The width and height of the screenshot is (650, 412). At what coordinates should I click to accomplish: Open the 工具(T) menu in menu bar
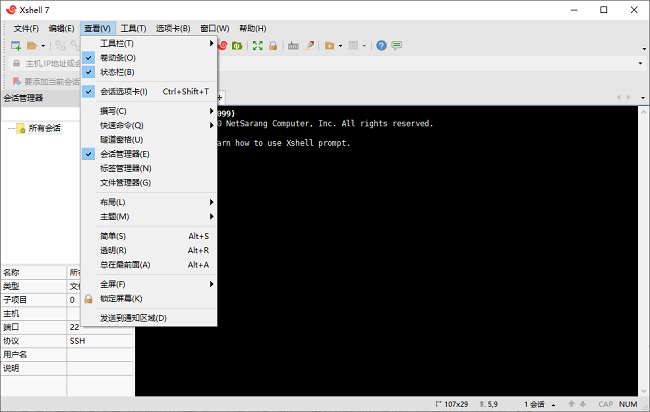[x=133, y=28]
